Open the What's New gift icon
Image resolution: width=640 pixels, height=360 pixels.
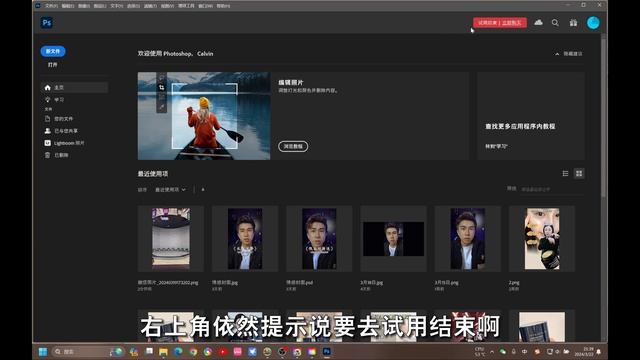573,23
